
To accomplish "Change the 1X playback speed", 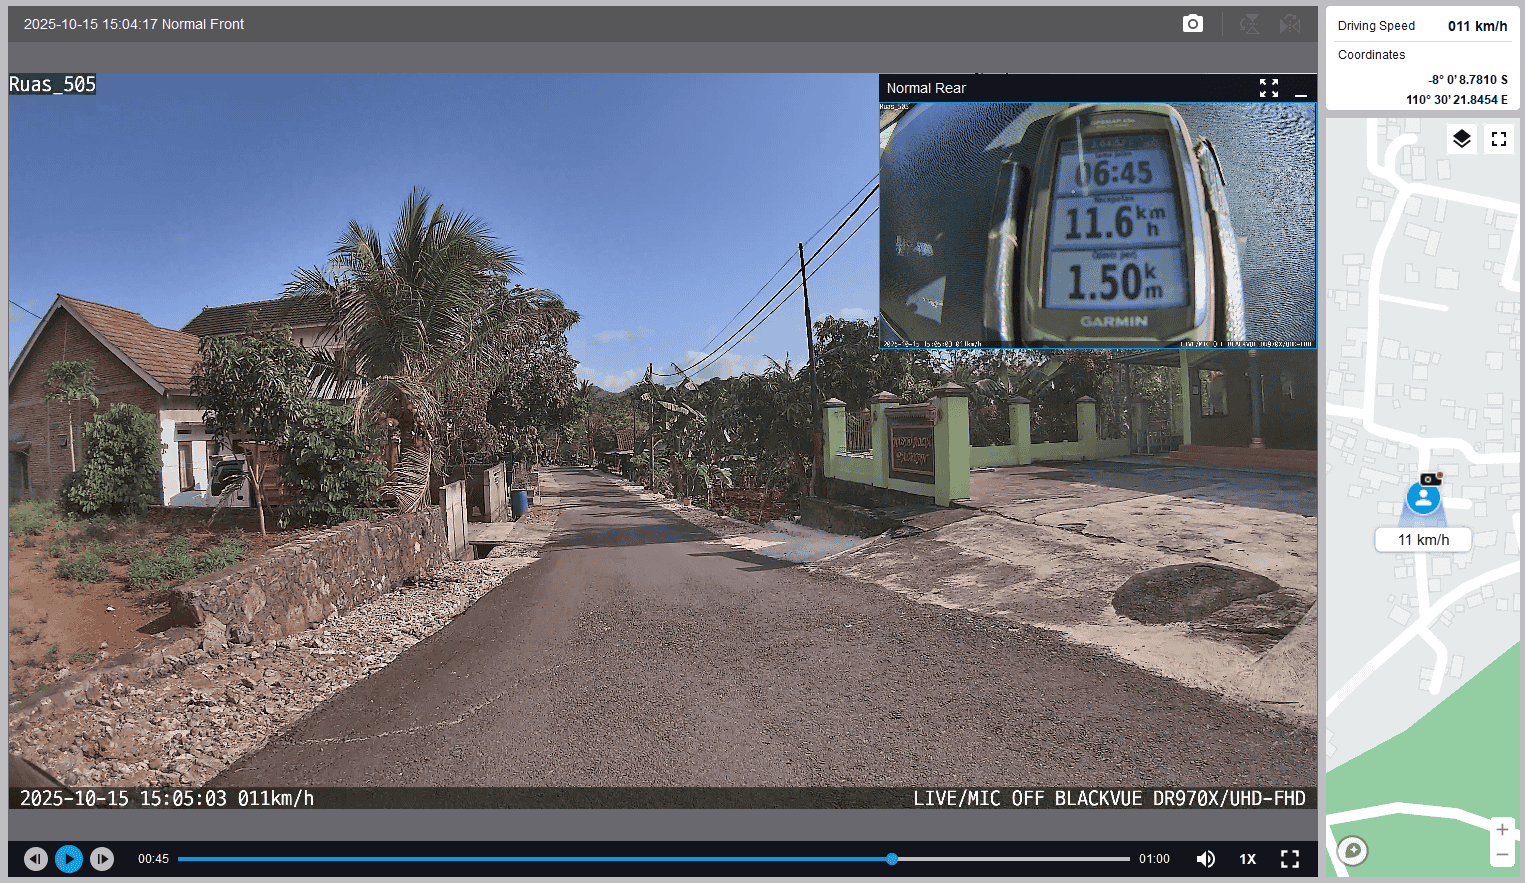I will (x=1248, y=859).
